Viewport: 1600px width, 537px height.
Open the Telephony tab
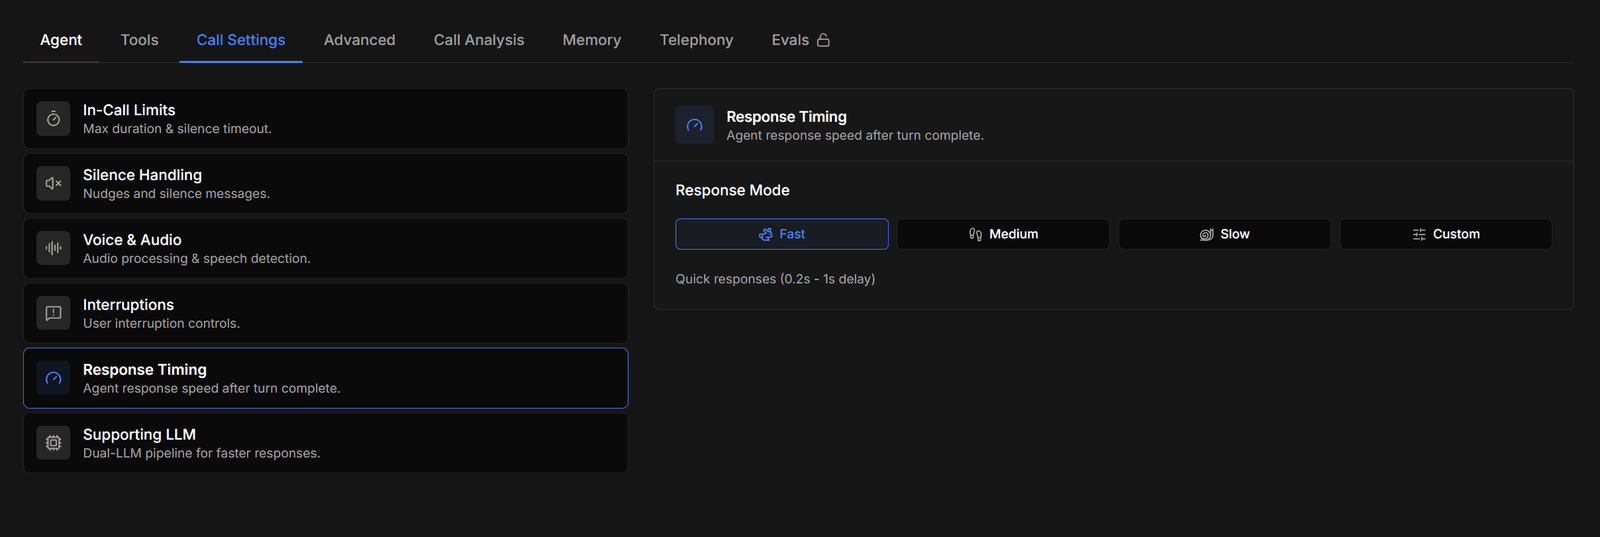(696, 40)
